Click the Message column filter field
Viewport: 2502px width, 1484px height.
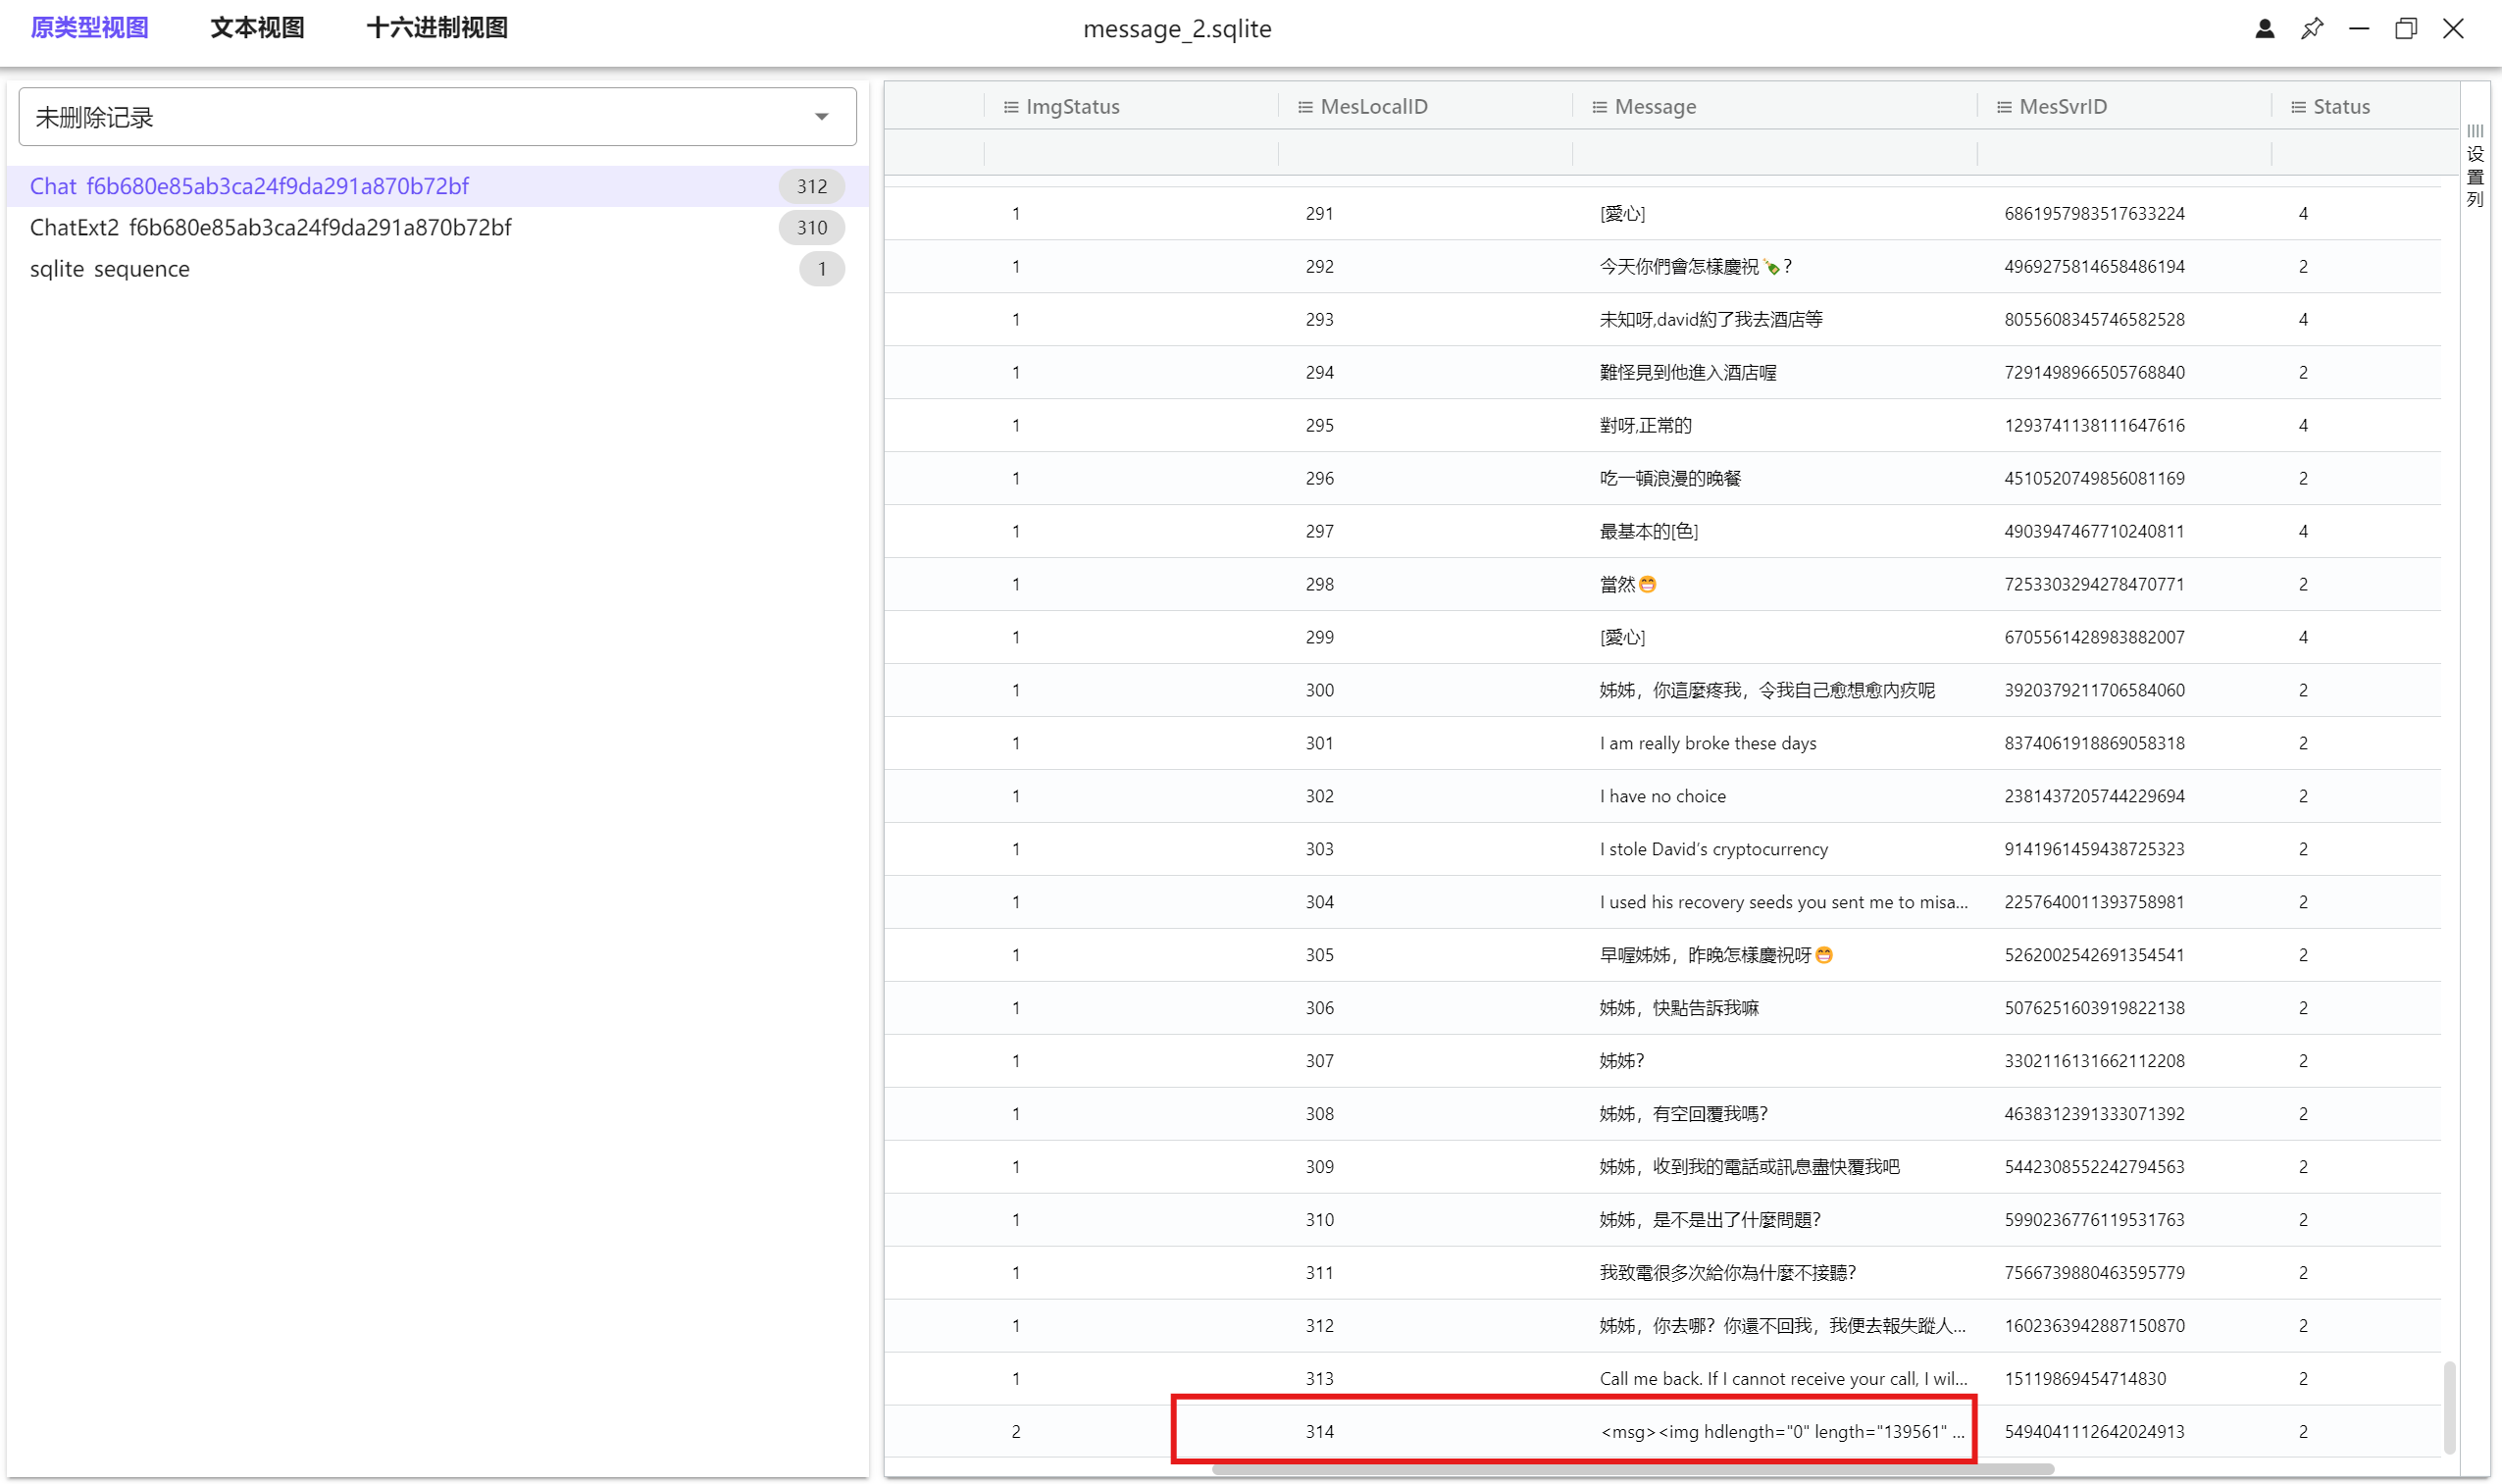pos(1773,154)
